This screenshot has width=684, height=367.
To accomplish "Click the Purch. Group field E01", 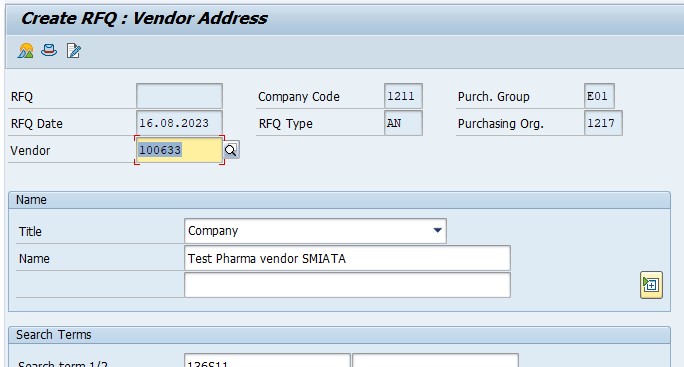I will [x=599, y=96].
